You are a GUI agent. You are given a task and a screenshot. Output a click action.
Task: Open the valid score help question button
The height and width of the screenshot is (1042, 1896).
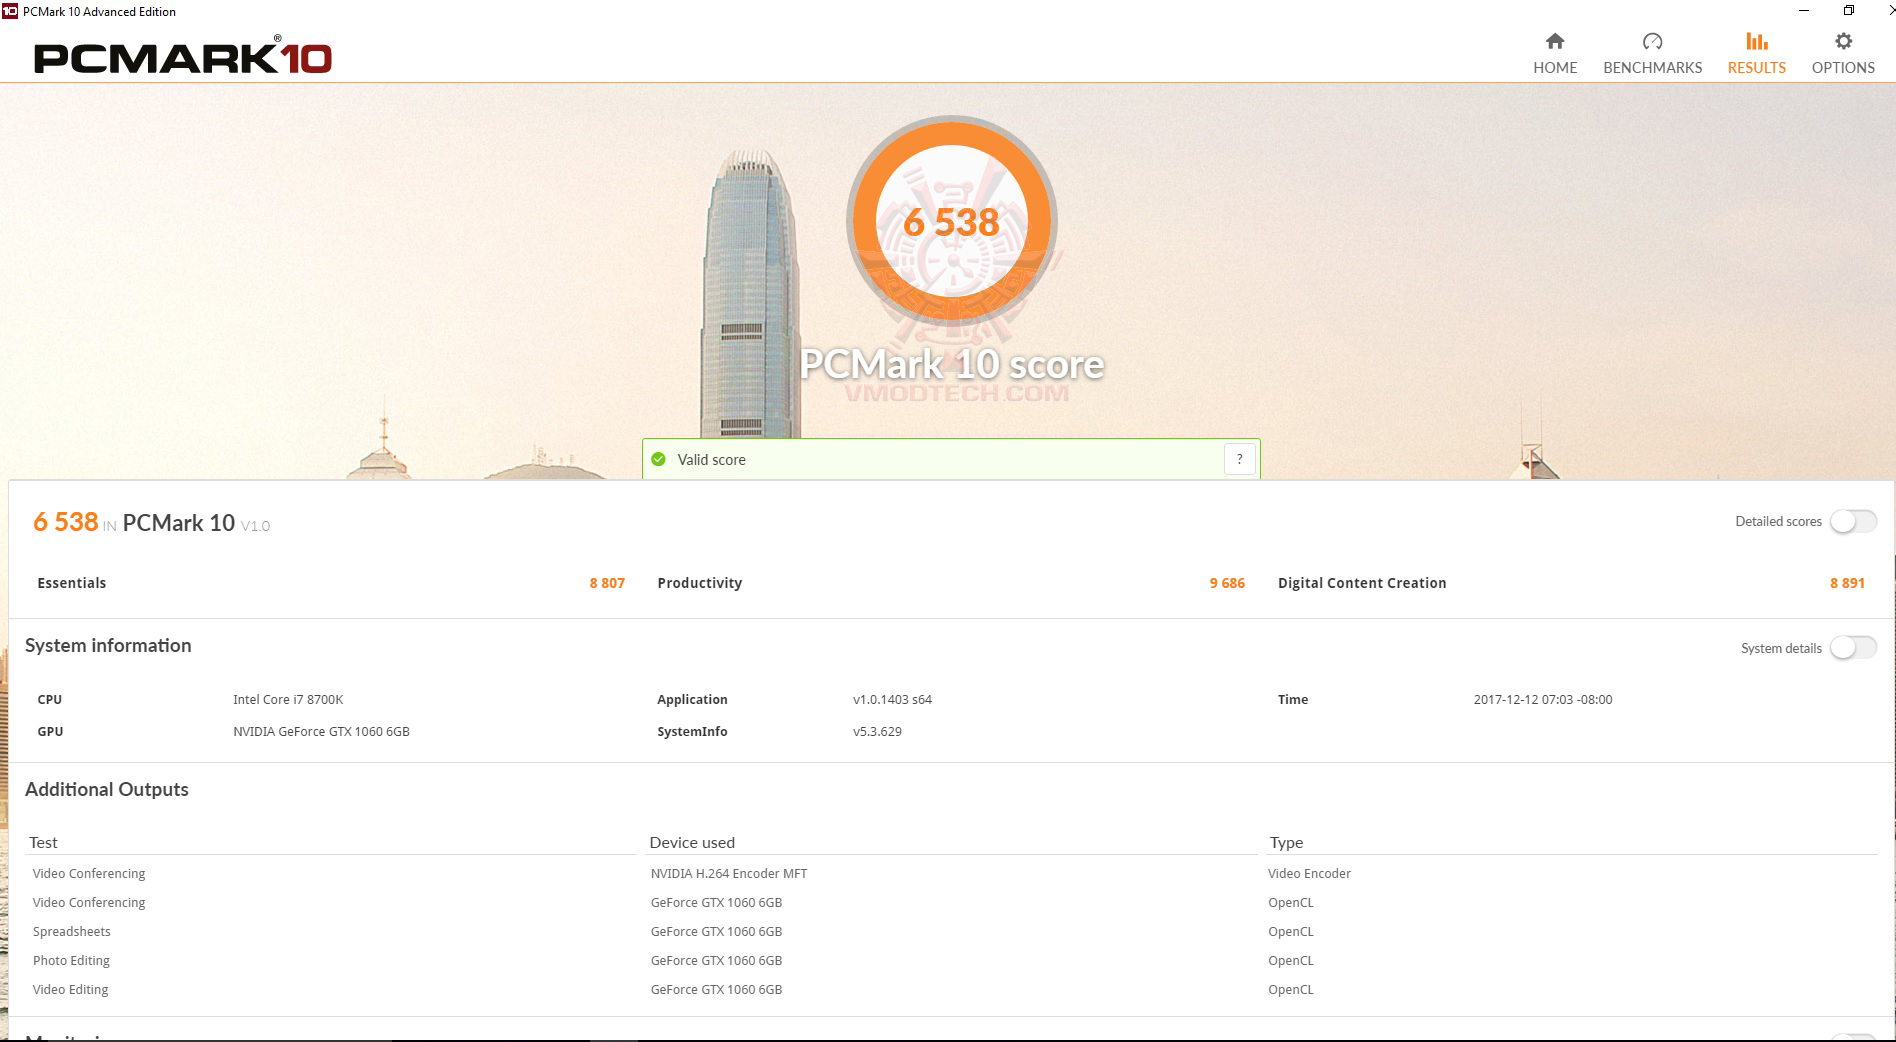point(1239,459)
